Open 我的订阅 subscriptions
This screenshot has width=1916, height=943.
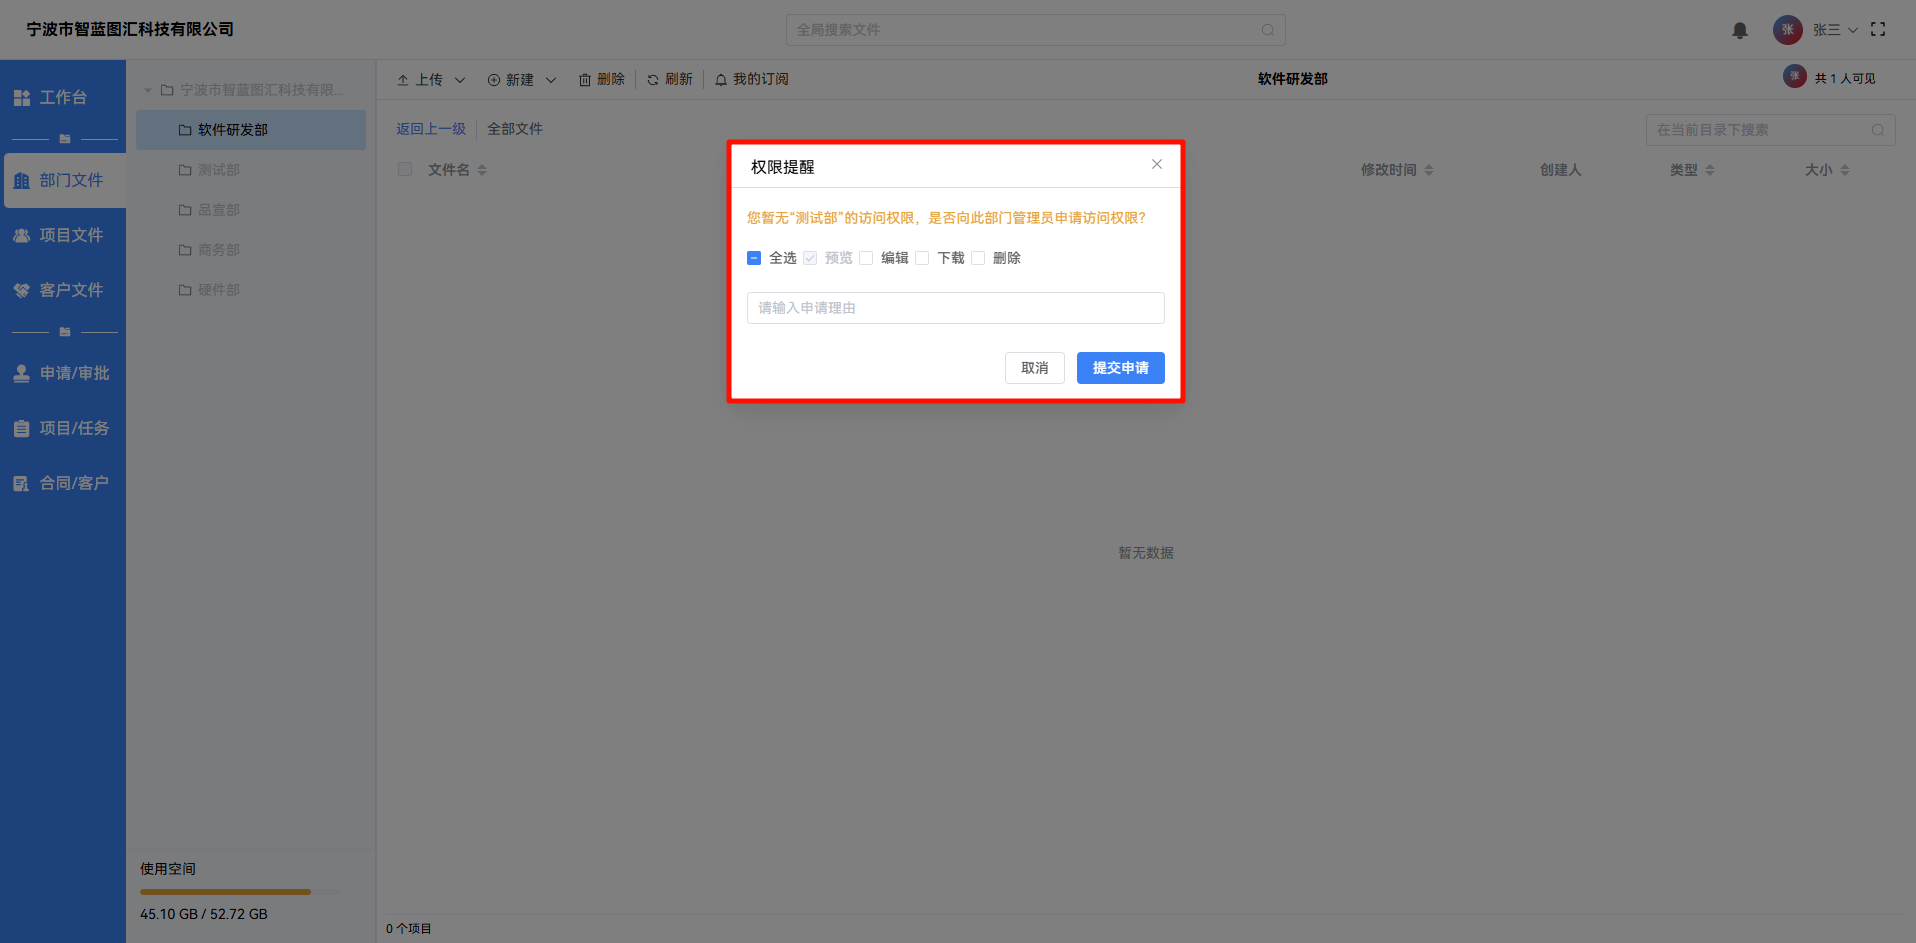pyautogui.click(x=751, y=79)
